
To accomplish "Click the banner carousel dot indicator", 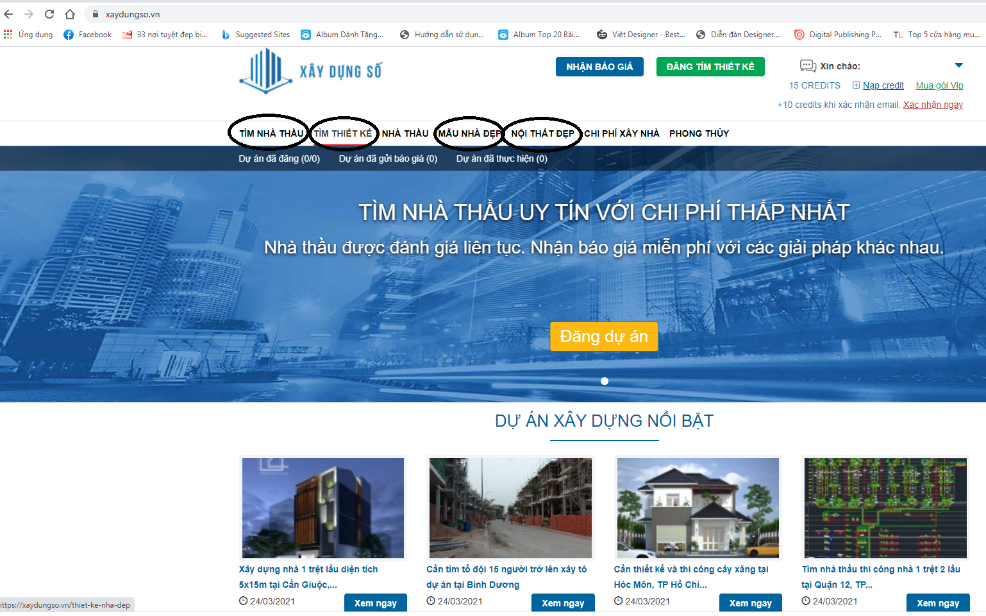I will point(604,381).
